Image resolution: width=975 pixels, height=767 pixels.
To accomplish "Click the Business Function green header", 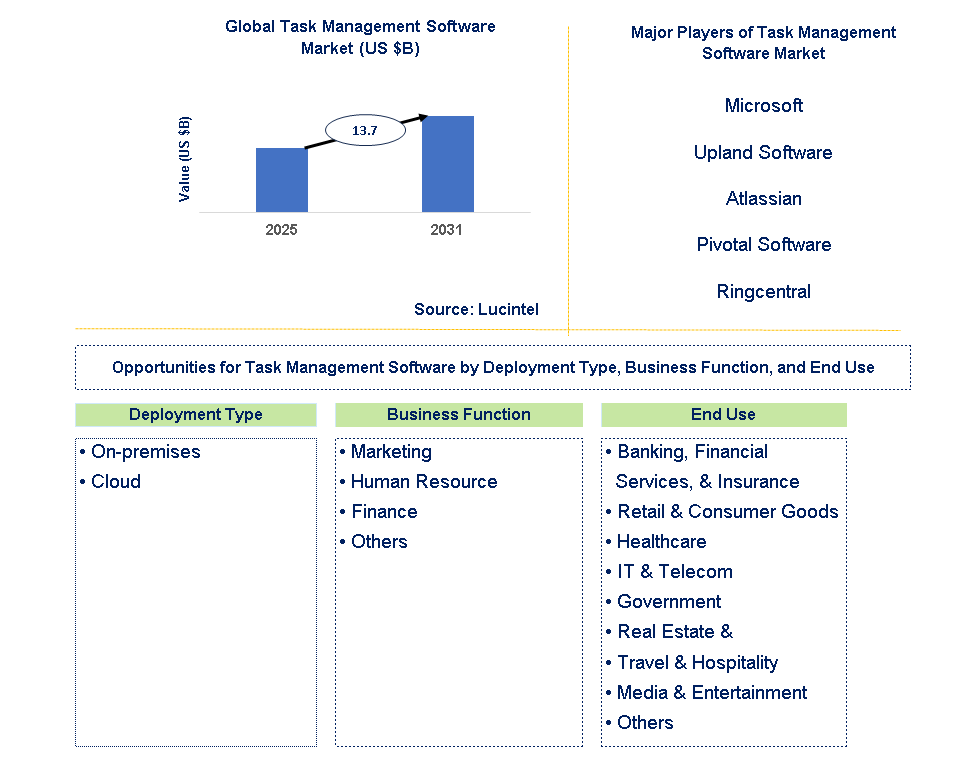I will coord(459,414).
